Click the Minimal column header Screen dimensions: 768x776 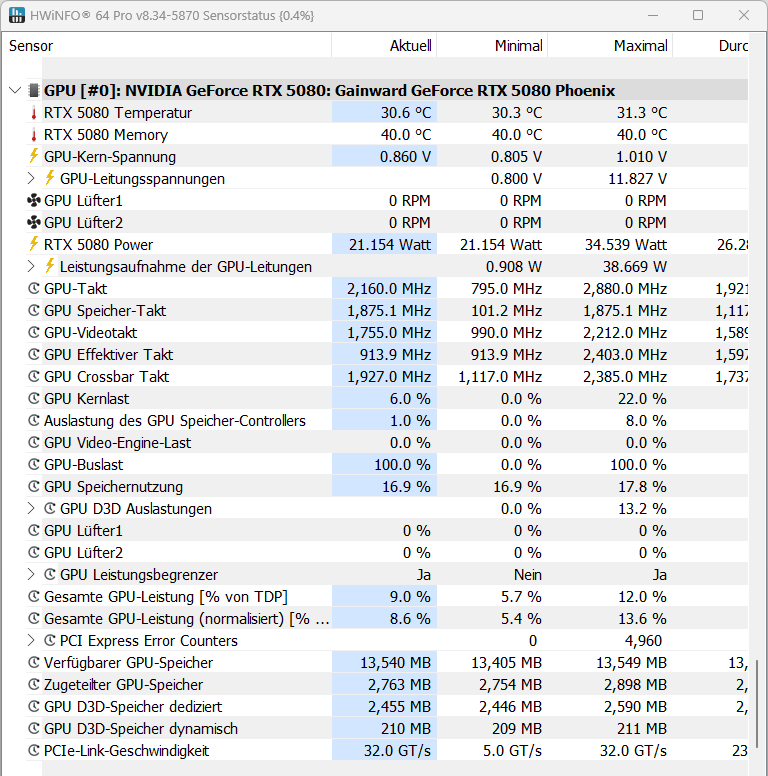(492, 46)
